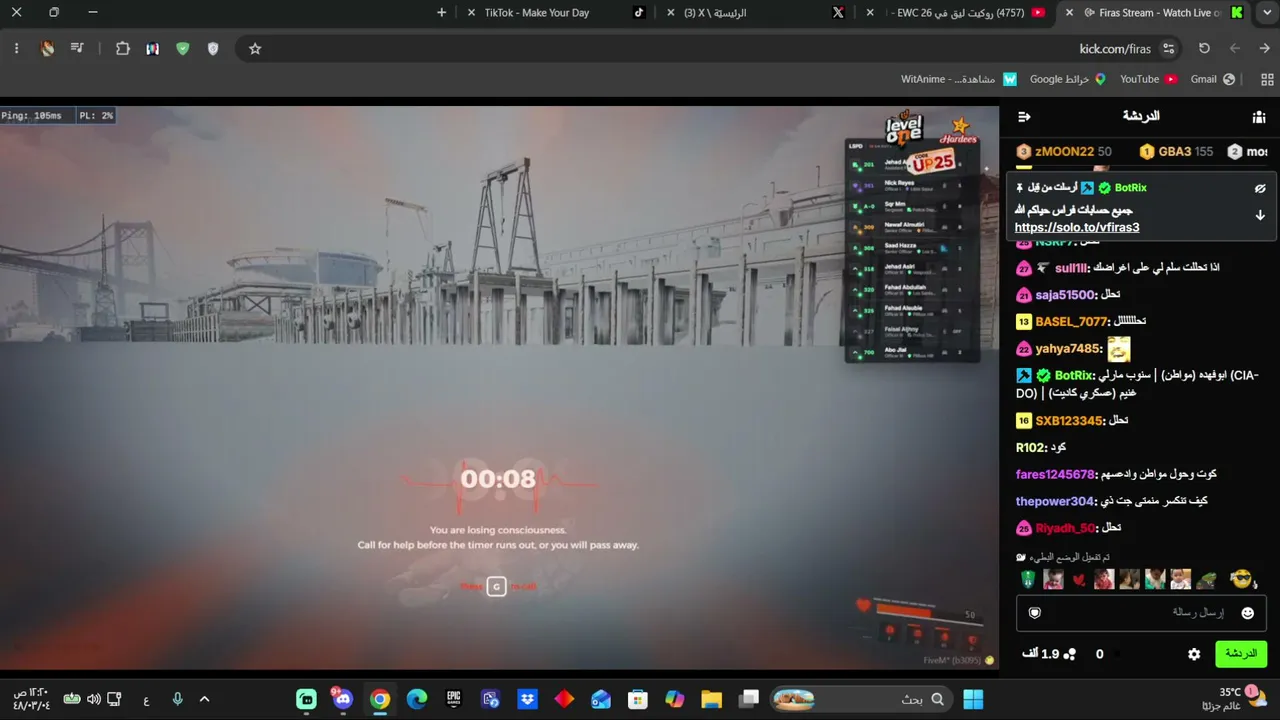Screen dimensions: 1280x720
Task: Click the 00:08 countdown timer in stream
Action: tap(498, 479)
